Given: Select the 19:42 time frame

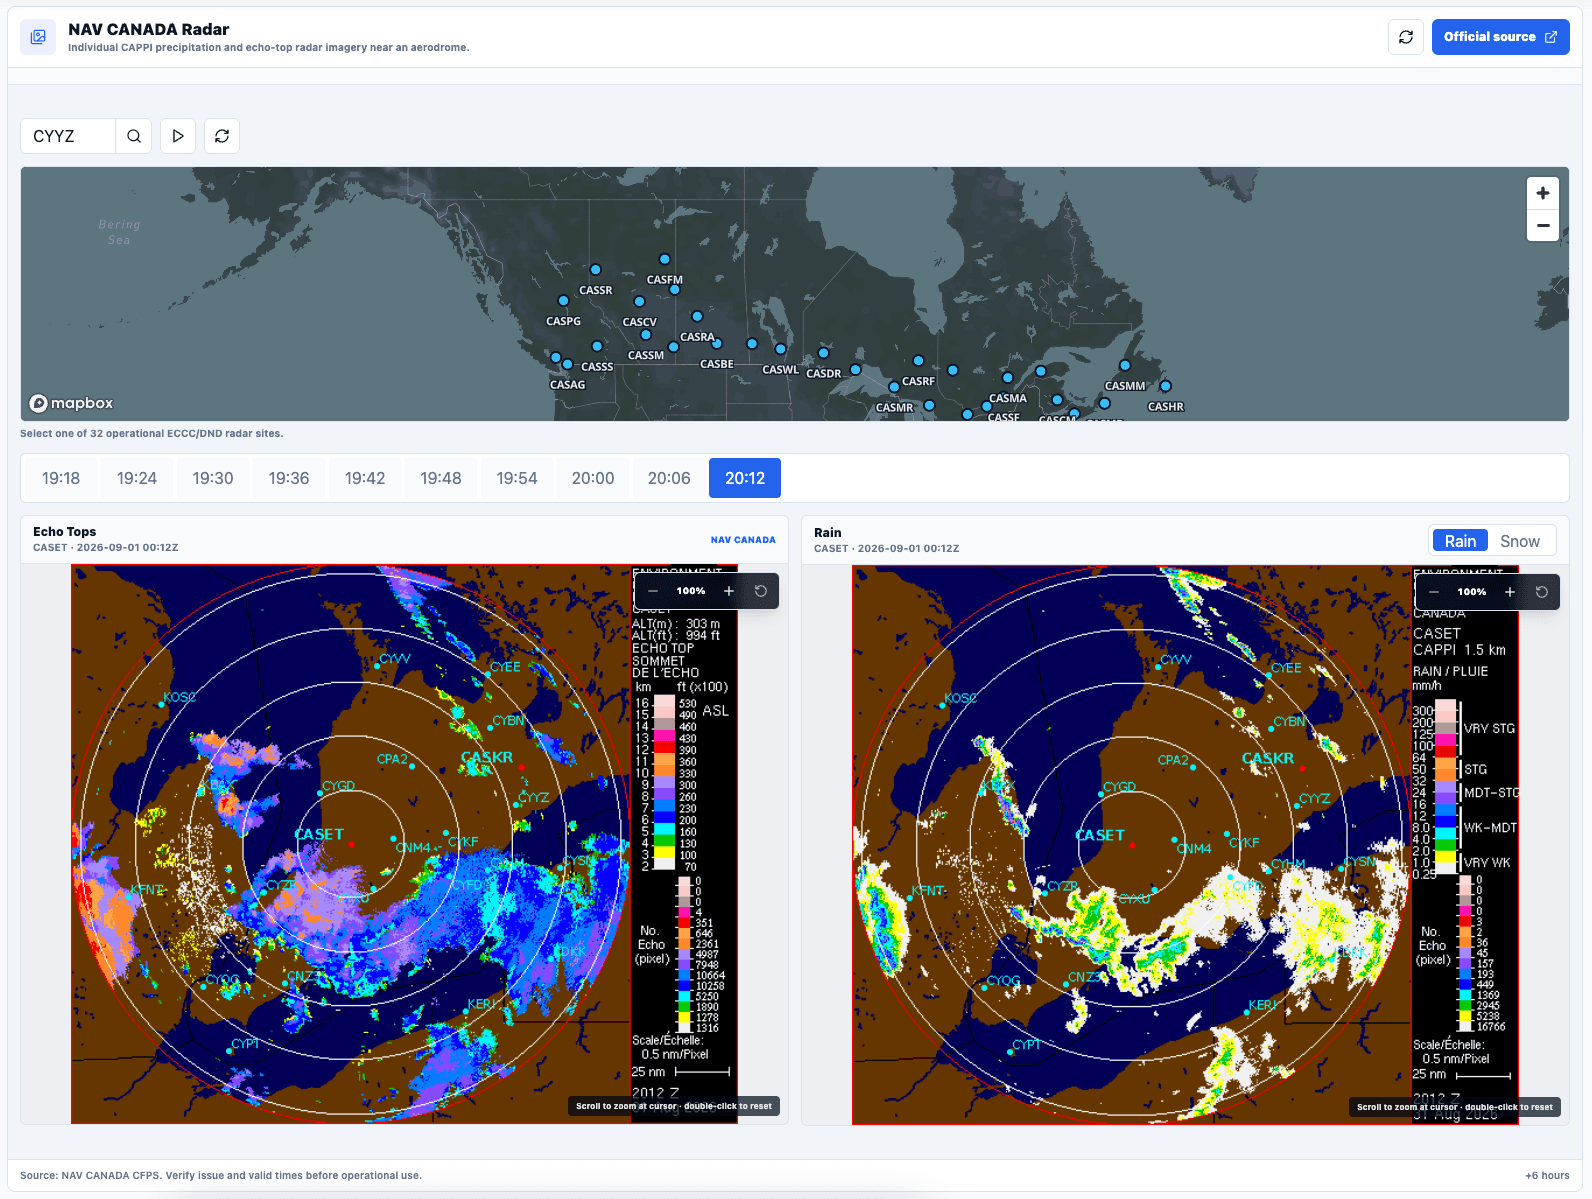Looking at the screenshot, I should click(x=365, y=478).
